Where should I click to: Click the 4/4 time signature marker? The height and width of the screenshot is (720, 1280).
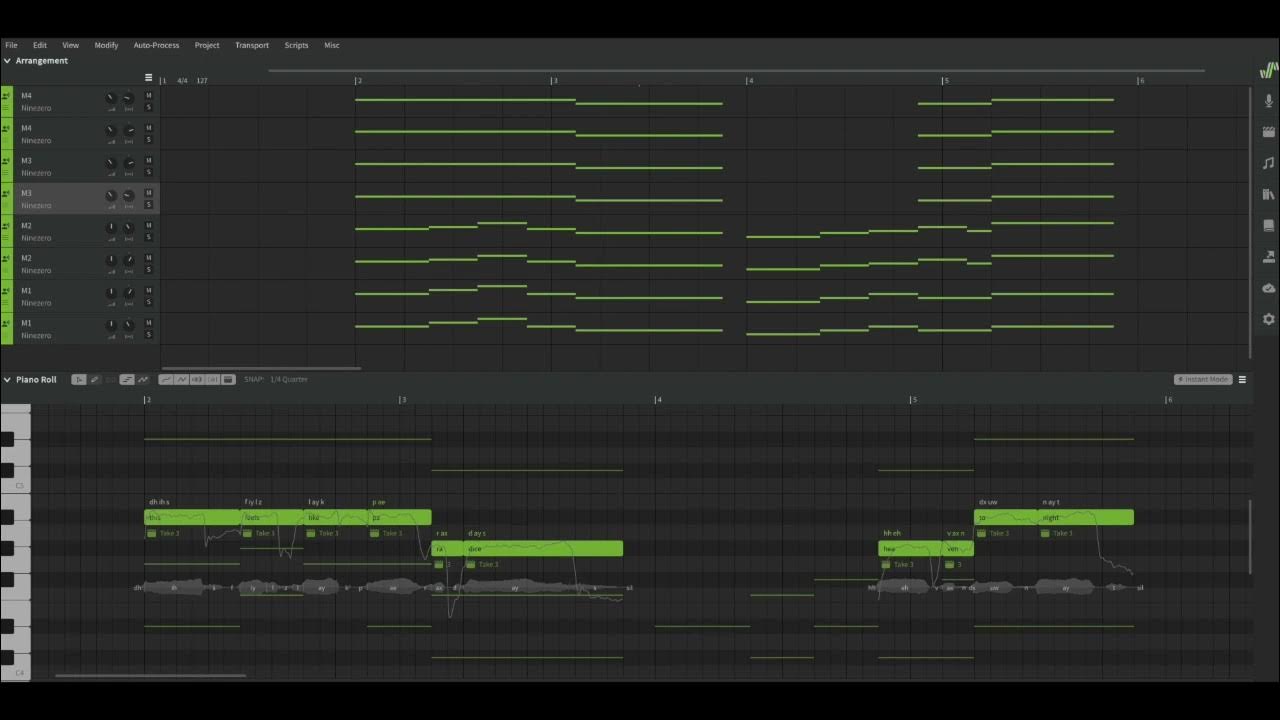pyautogui.click(x=182, y=80)
